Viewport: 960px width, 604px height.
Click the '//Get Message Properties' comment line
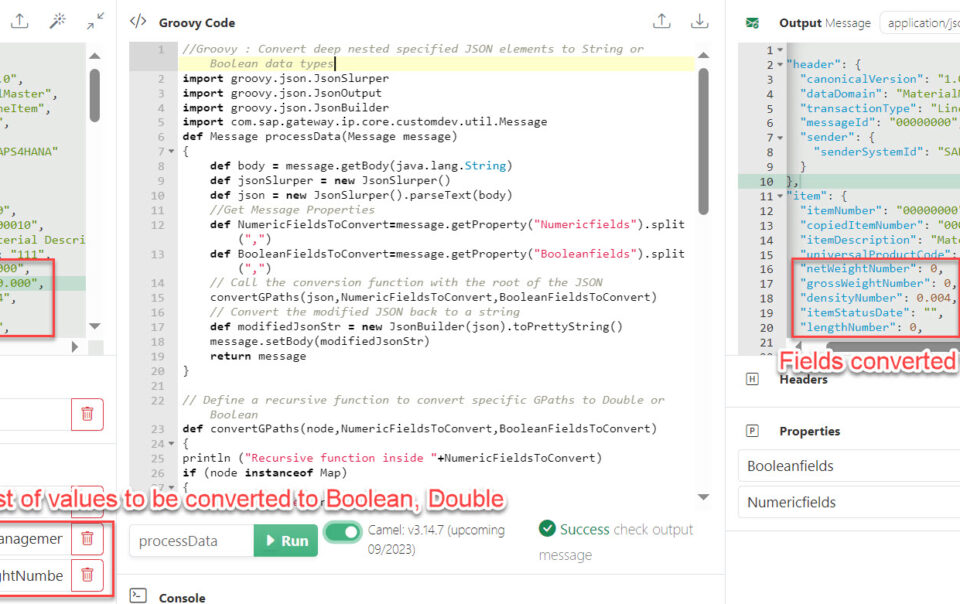(292, 210)
